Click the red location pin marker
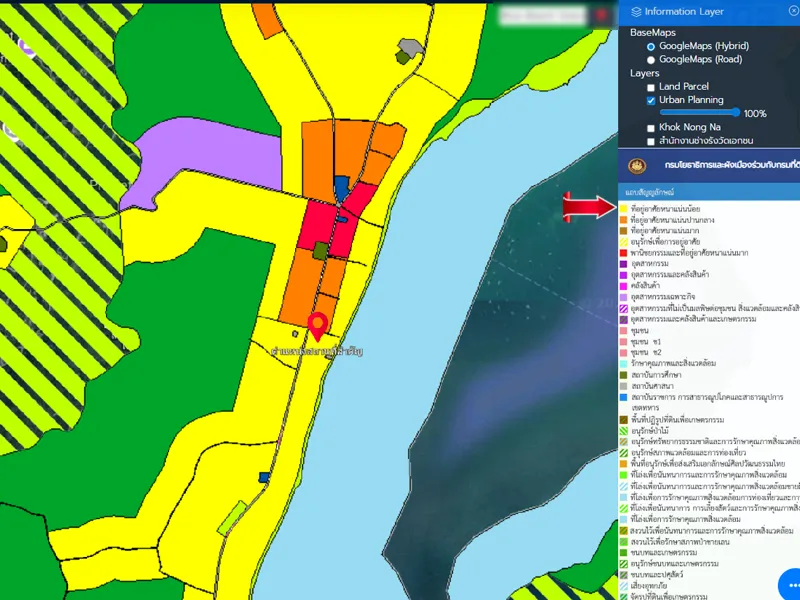The height and width of the screenshot is (600, 800). click(x=318, y=326)
